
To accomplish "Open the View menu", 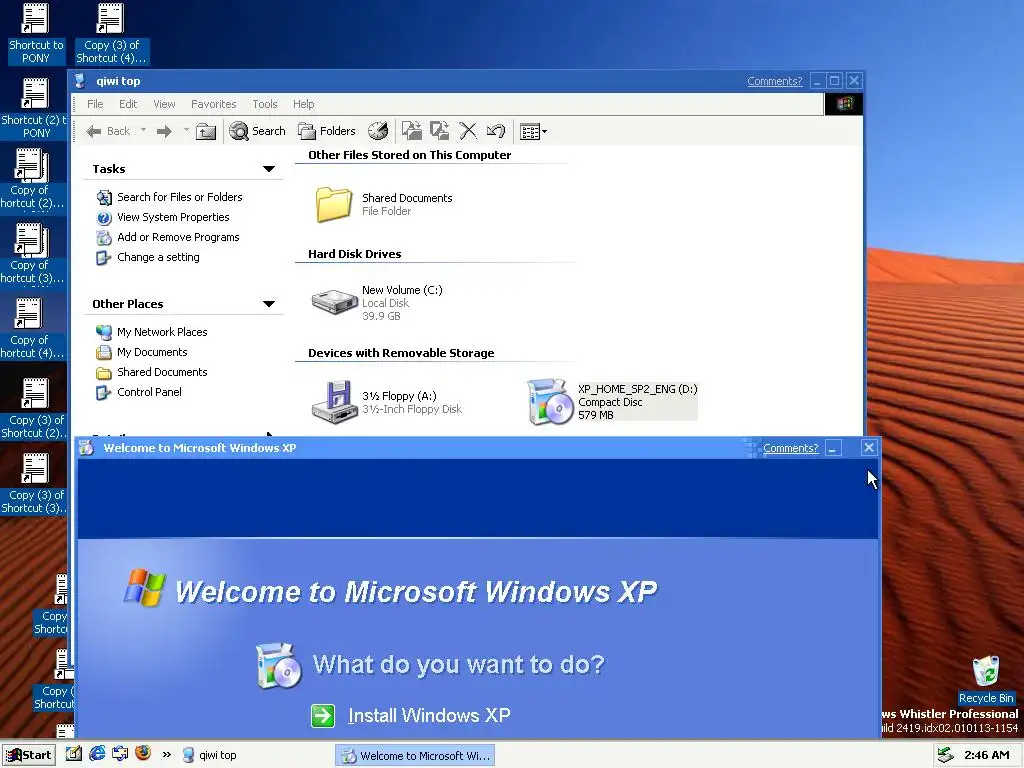I will [x=165, y=104].
